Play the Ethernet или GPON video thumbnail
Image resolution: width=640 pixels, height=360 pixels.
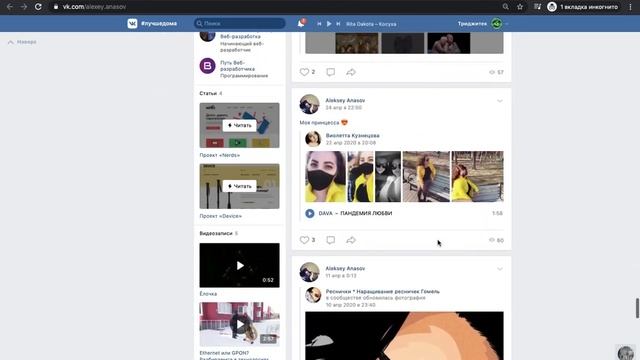click(x=240, y=324)
